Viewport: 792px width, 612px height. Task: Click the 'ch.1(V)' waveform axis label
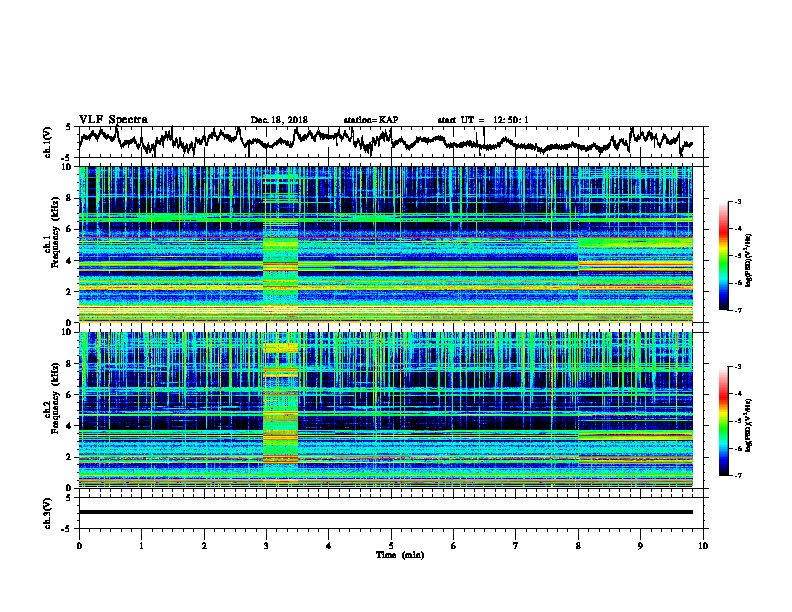(x=48, y=142)
